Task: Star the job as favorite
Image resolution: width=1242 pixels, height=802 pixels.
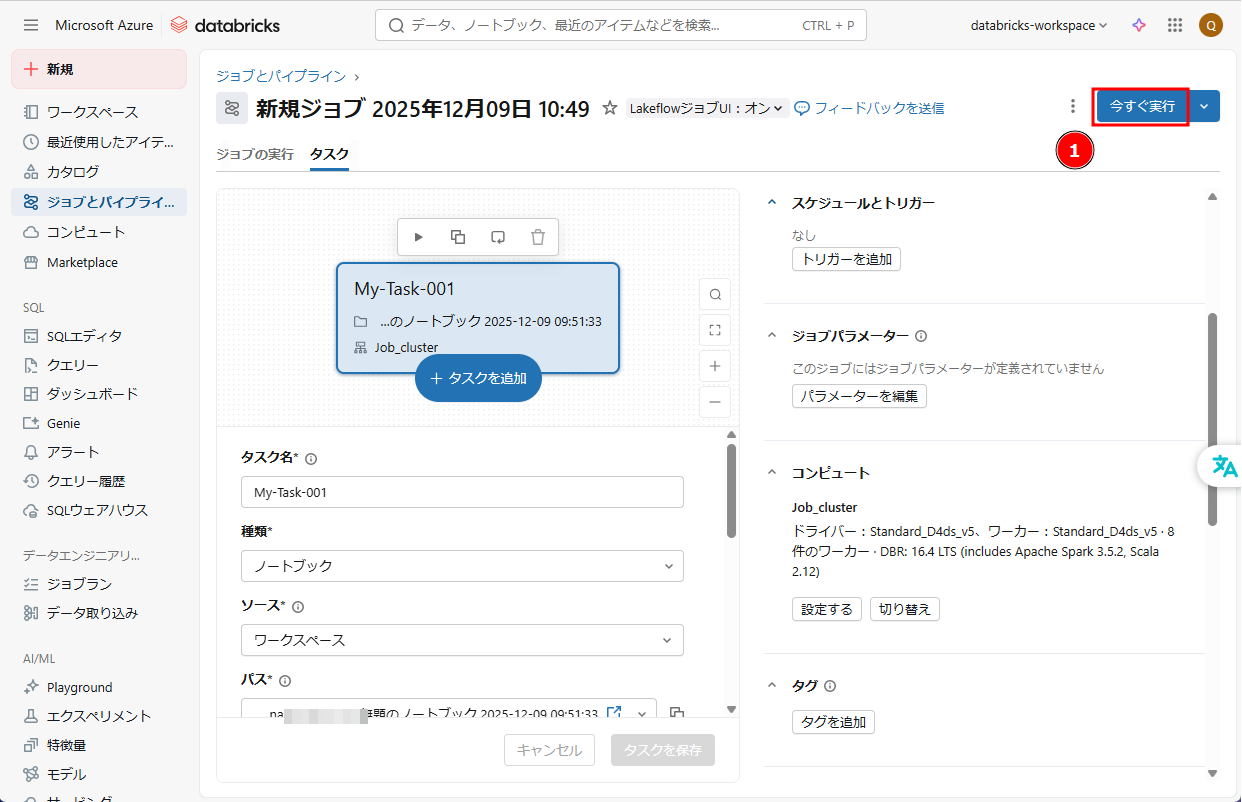Action: click(609, 108)
